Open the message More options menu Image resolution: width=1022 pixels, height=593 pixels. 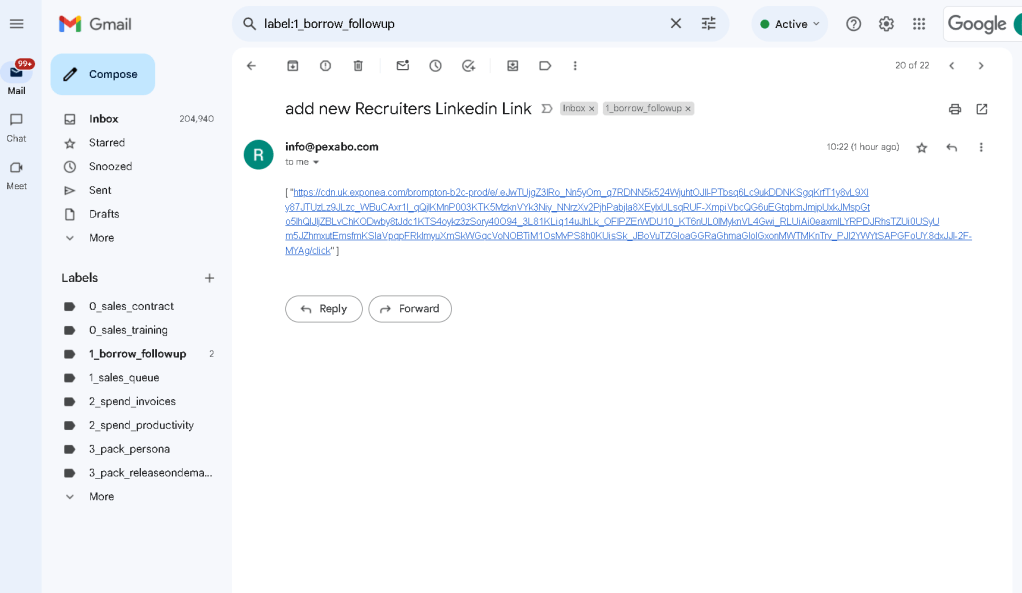tap(981, 148)
